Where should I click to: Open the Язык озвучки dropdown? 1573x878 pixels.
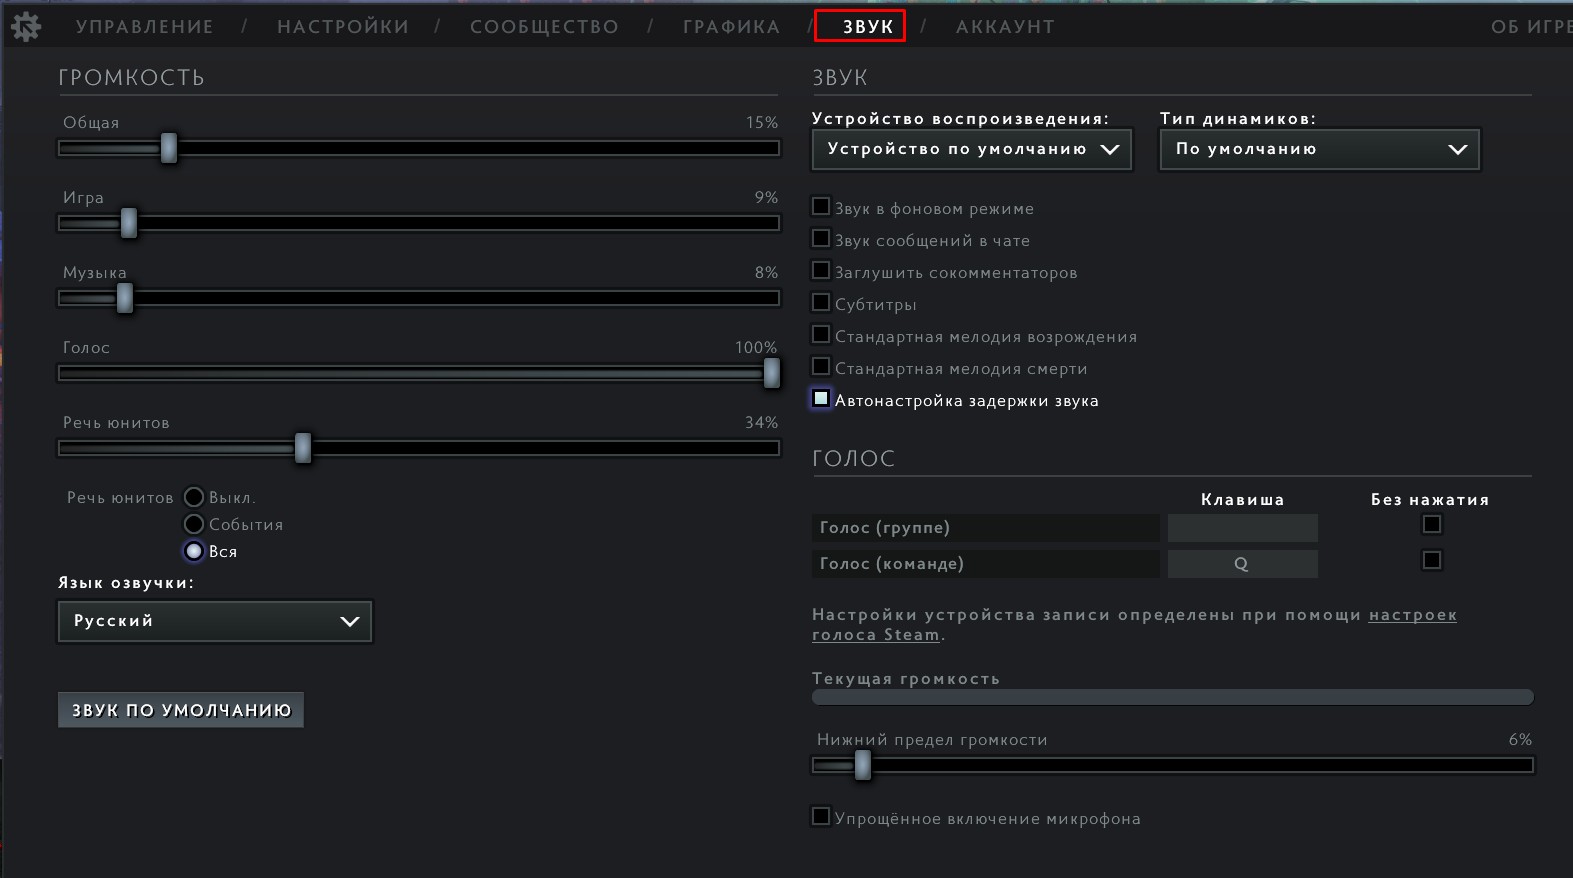[215, 621]
